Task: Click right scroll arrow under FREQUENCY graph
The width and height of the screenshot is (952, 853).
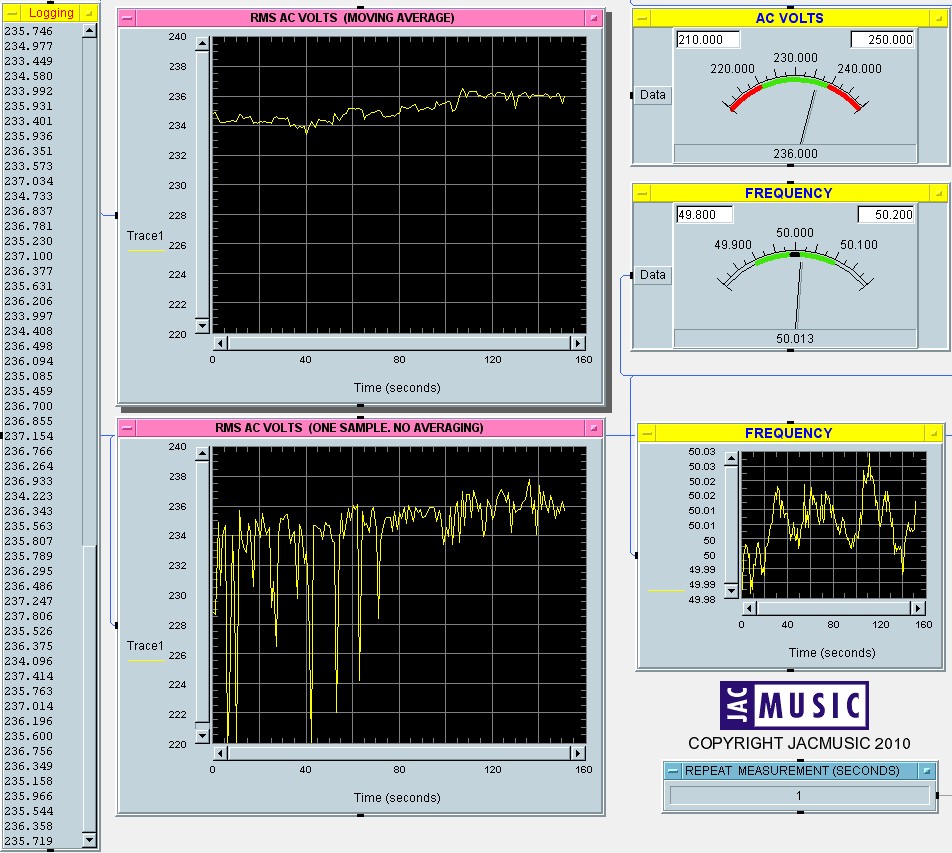Action: tap(917, 608)
